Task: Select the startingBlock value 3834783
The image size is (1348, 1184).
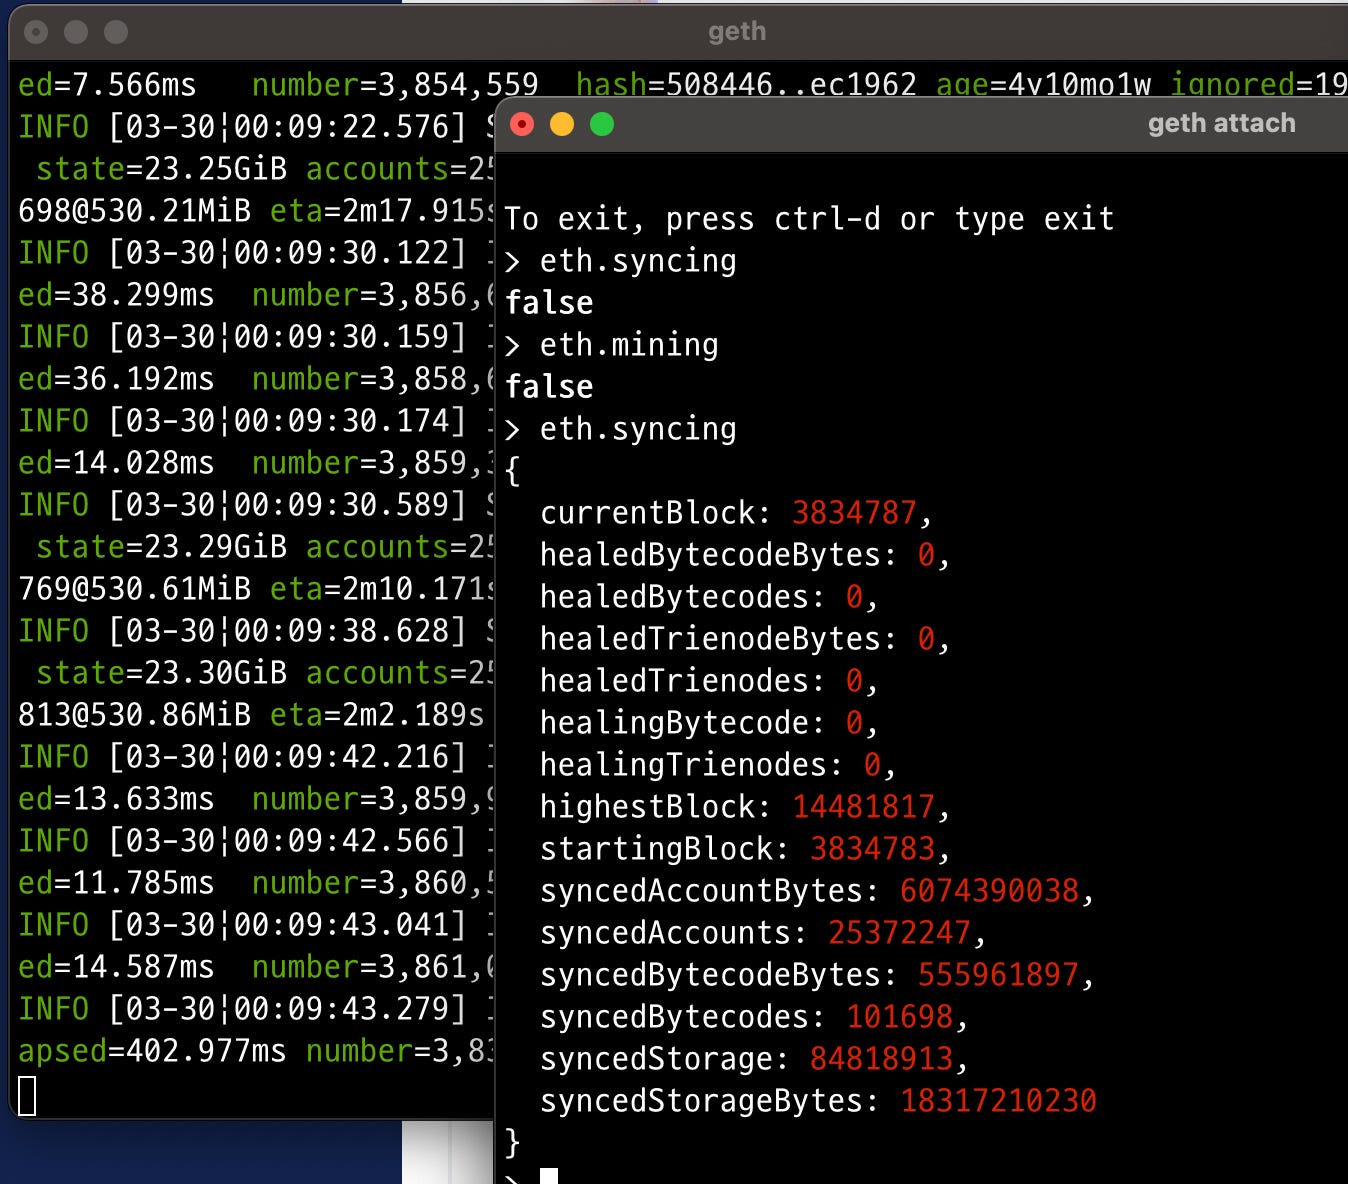Action: point(872,849)
